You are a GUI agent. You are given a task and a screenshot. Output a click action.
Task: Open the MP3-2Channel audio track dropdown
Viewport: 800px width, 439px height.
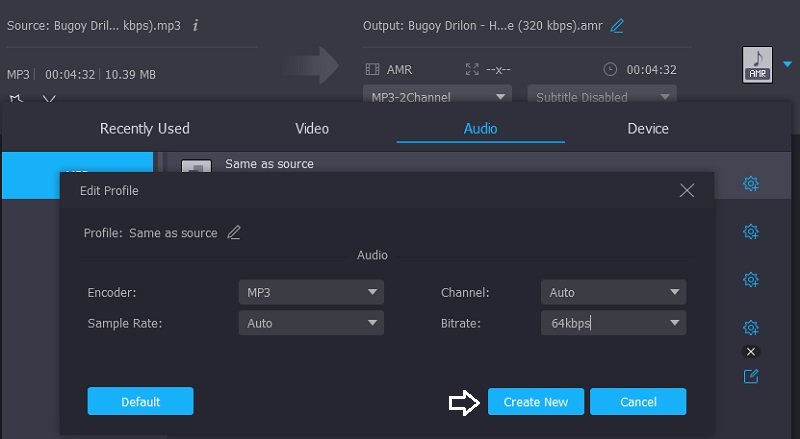(437, 97)
